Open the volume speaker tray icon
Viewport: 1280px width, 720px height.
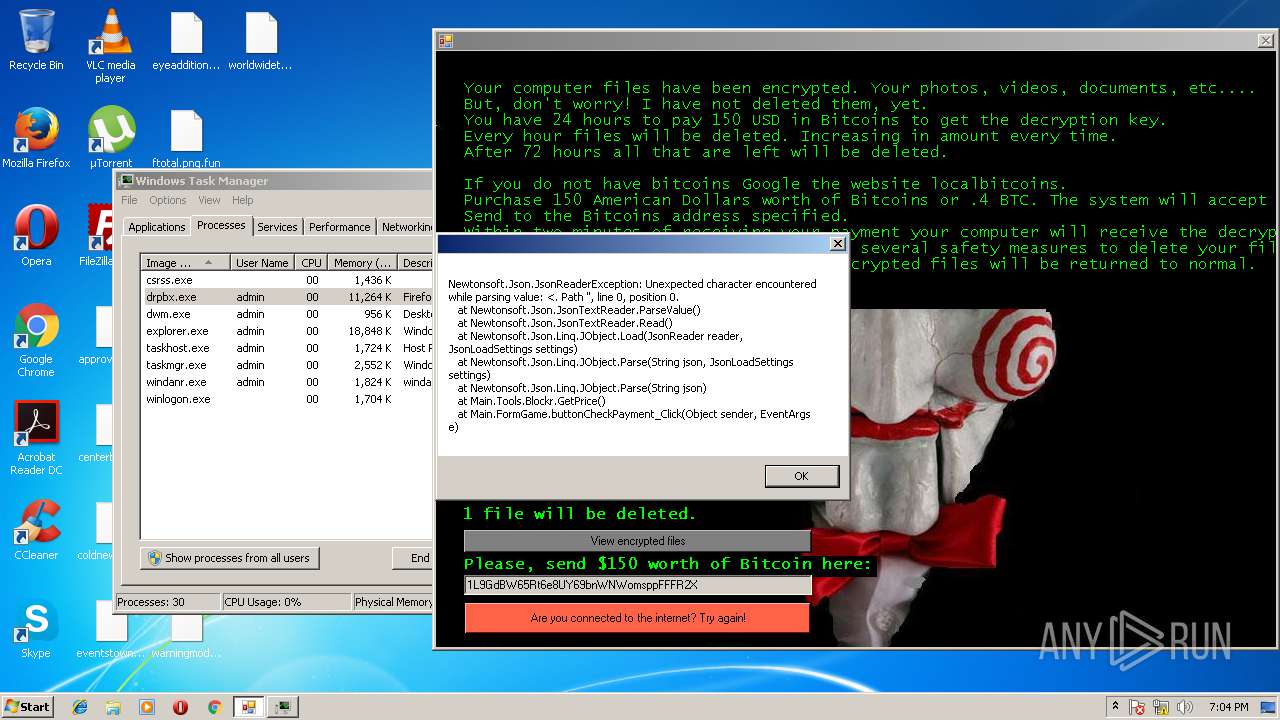point(1186,707)
